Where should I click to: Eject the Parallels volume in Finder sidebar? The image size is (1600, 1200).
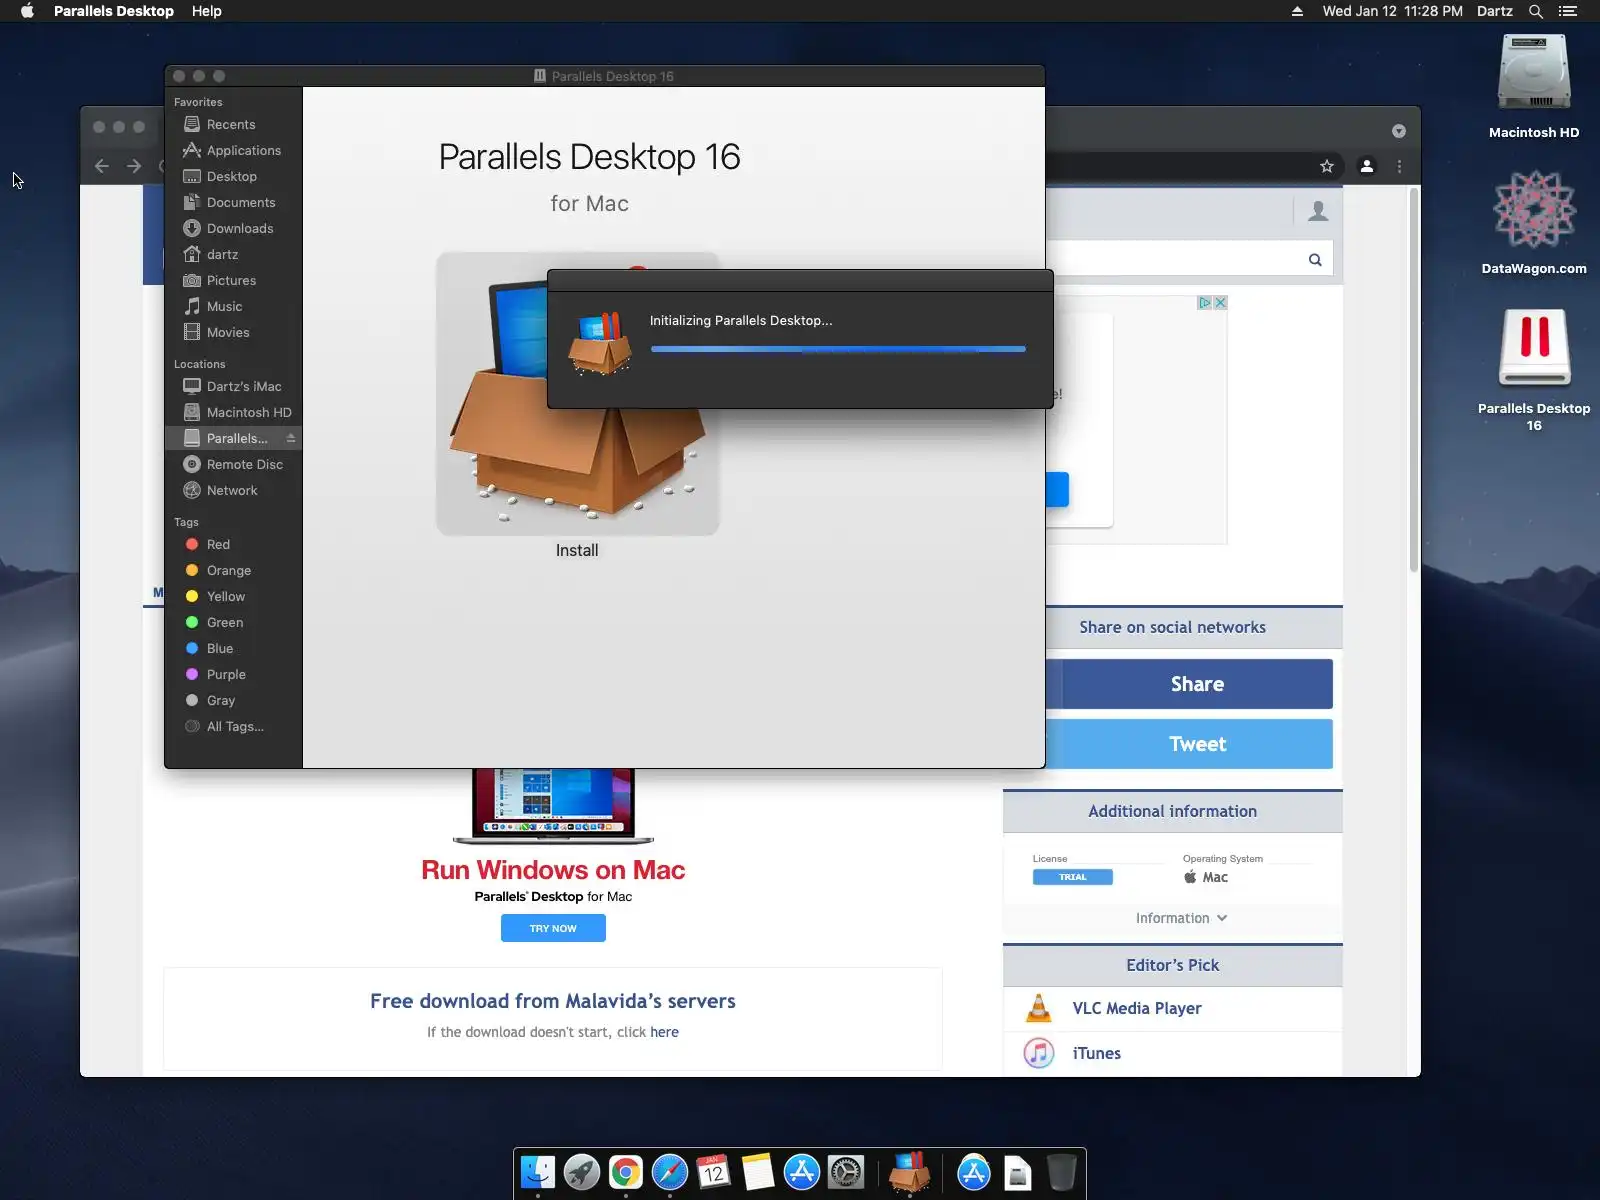click(291, 438)
